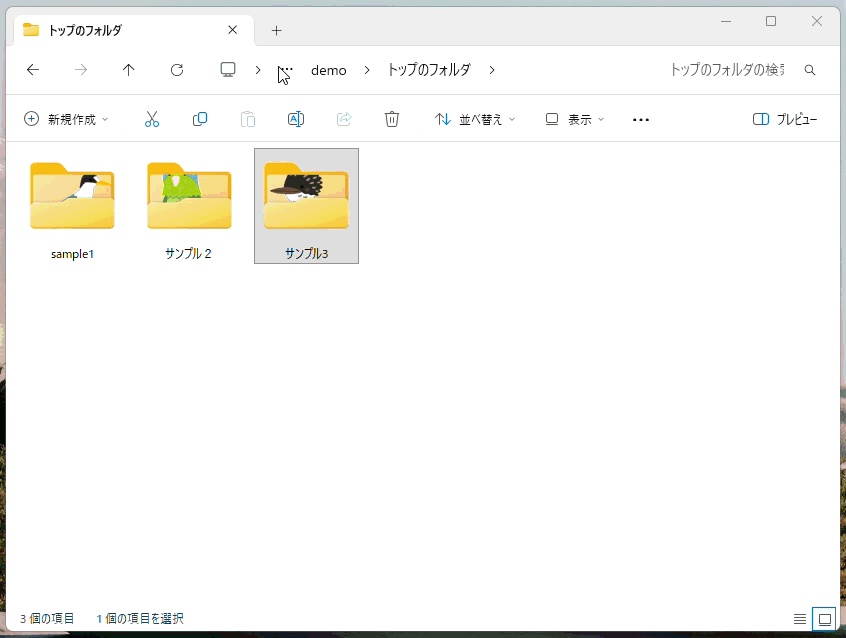Toggle large thumbnail view at bottom right
This screenshot has height=638, width=846.
824,618
